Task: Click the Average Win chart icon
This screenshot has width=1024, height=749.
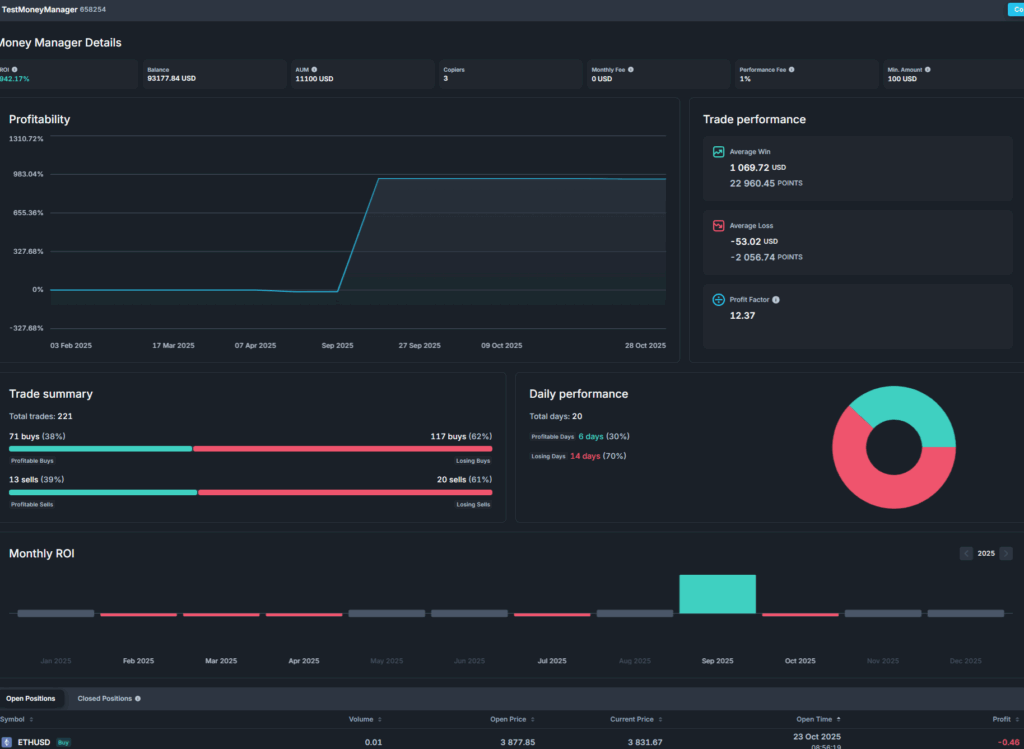Action: pos(718,152)
